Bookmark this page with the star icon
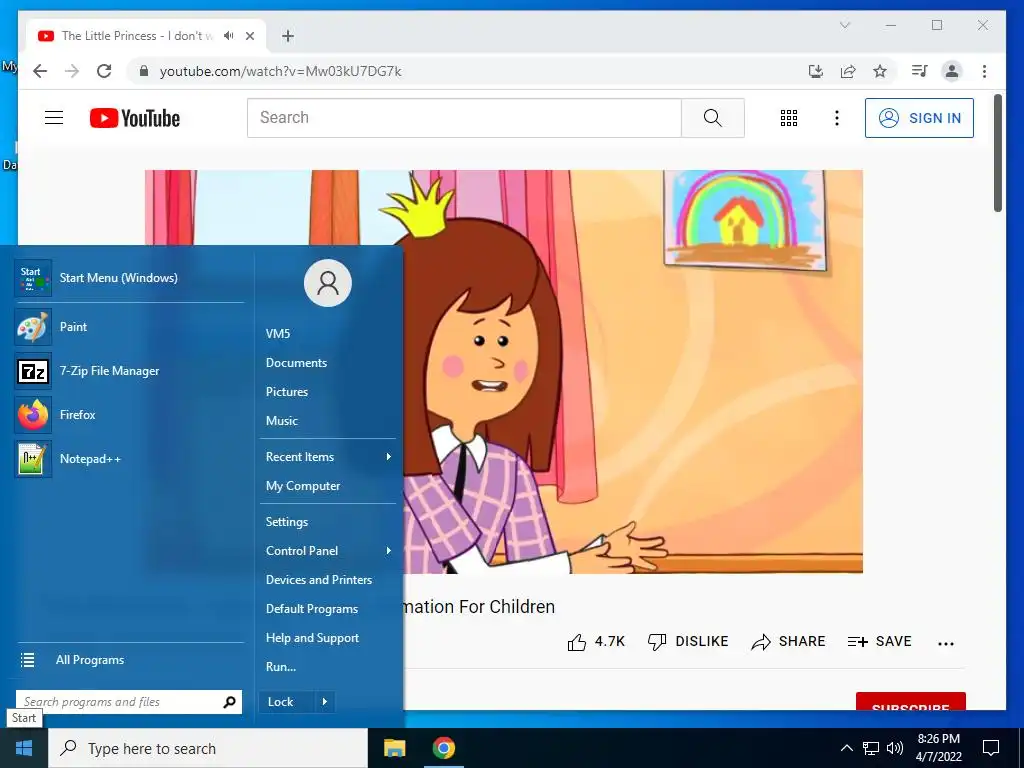This screenshot has width=1024, height=768. click(880, 71)
